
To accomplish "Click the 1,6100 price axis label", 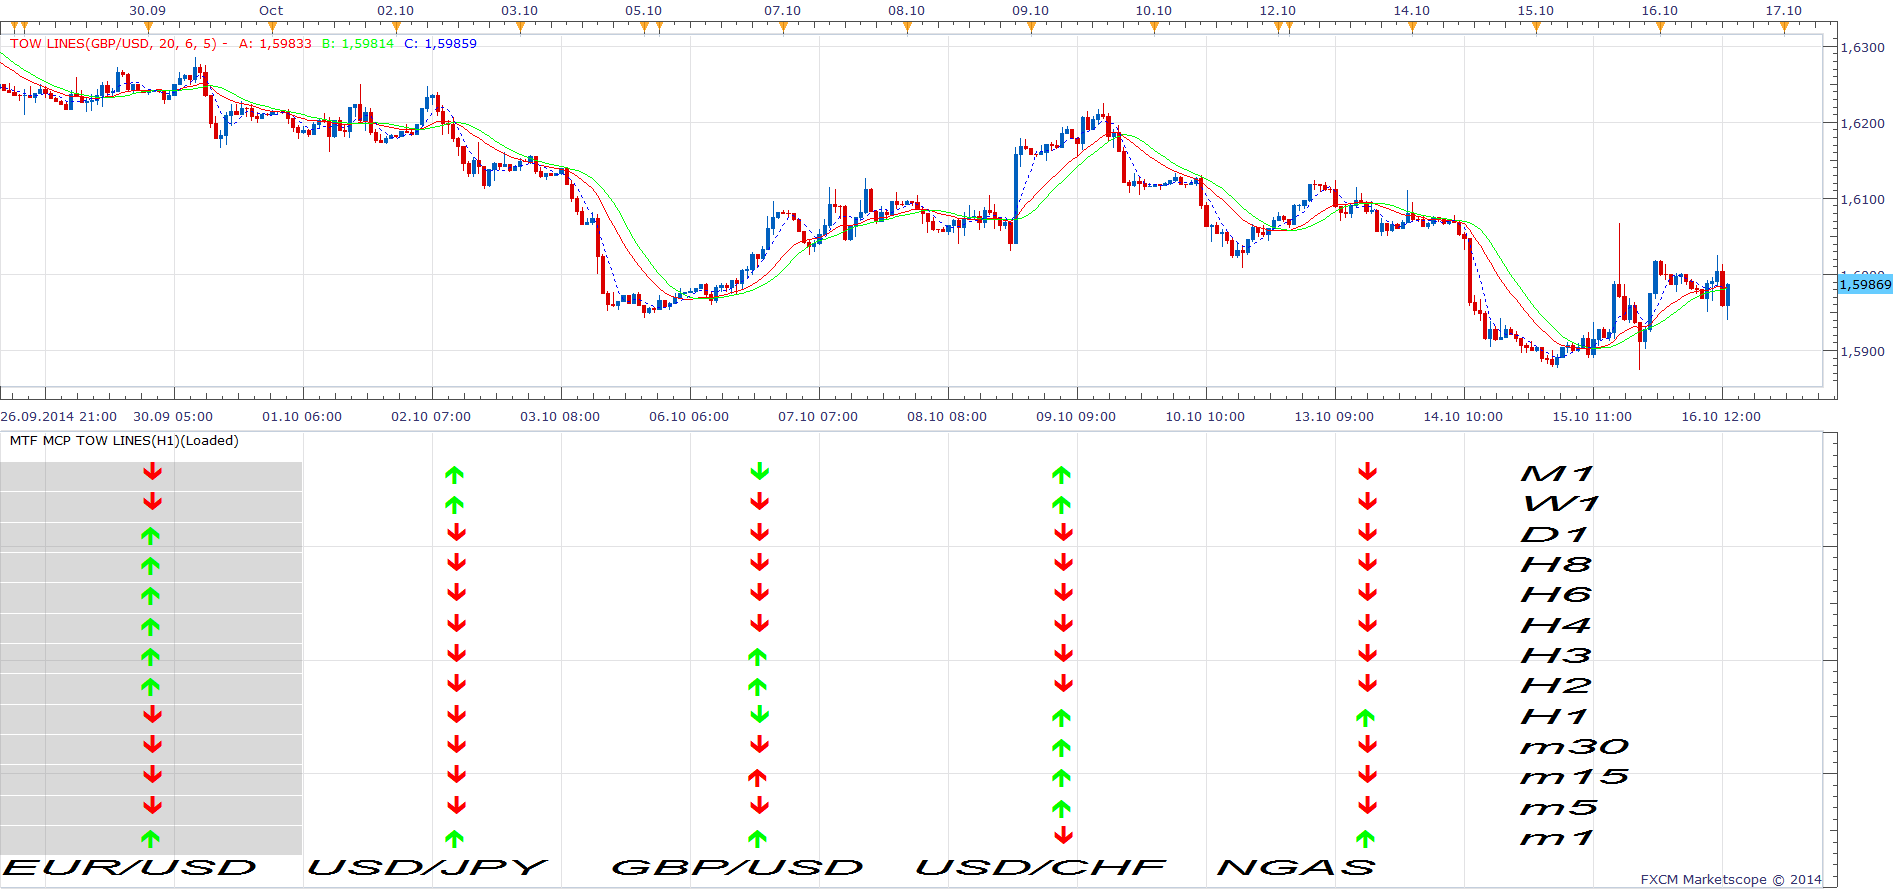I will click(1863, 199).
